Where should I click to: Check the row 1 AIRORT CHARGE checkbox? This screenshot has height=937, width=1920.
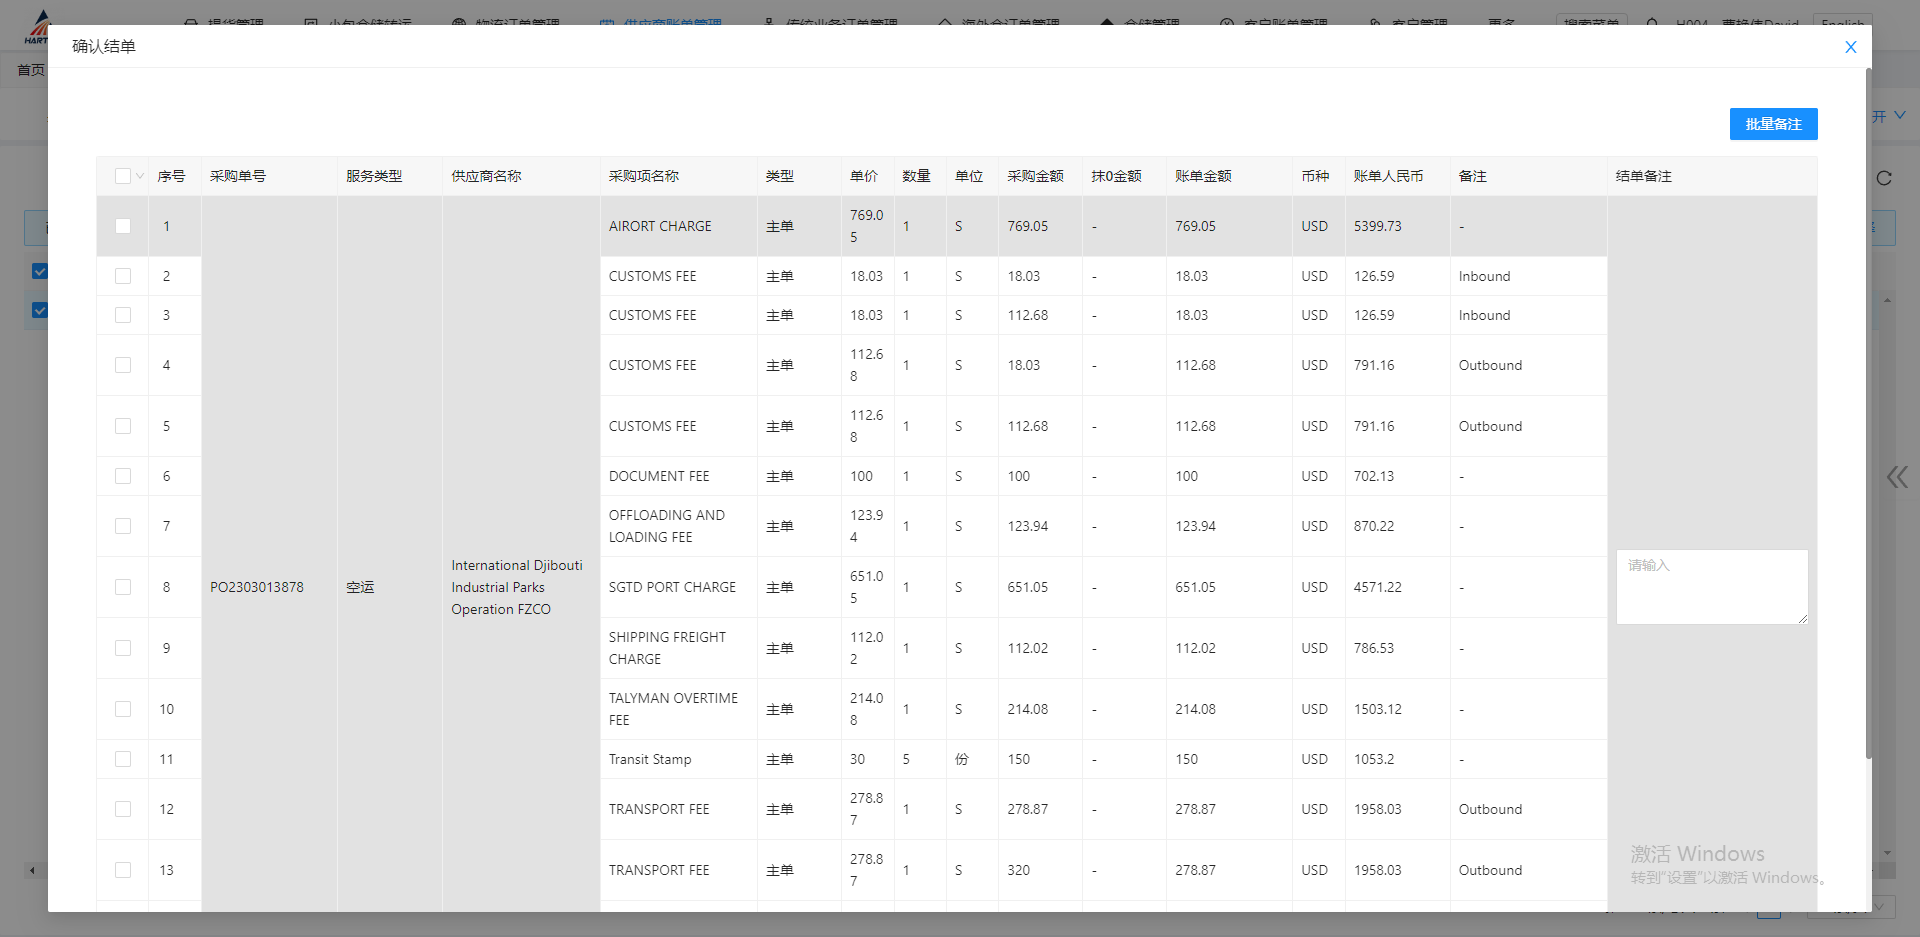pos(123,226)
